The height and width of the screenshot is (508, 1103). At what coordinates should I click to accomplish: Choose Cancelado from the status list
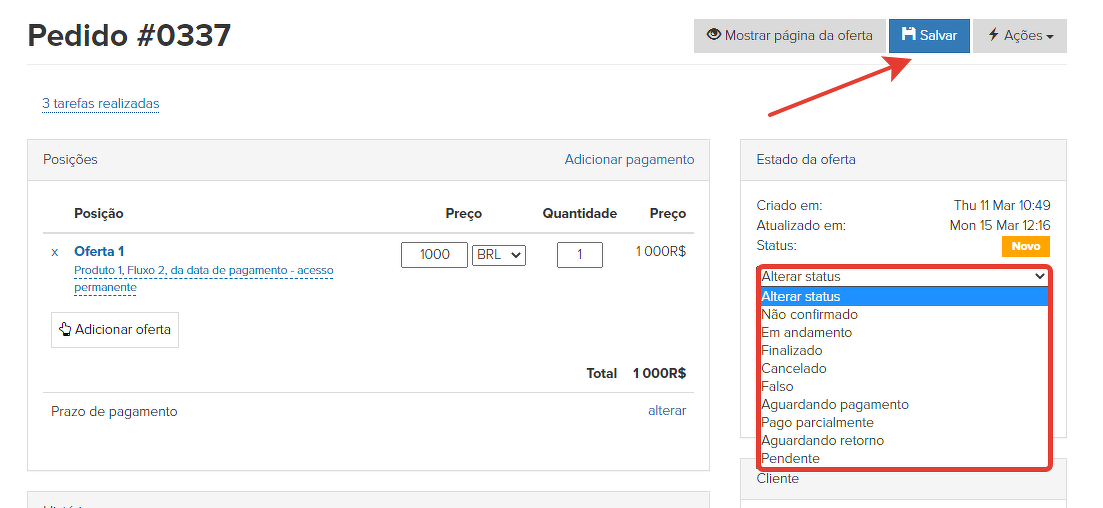pyautogui.click(x=793, y=368)
